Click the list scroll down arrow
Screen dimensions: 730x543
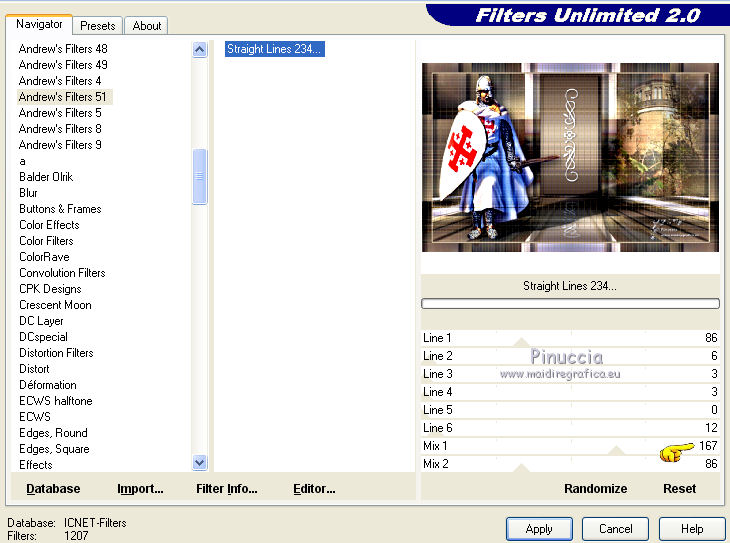200,463
